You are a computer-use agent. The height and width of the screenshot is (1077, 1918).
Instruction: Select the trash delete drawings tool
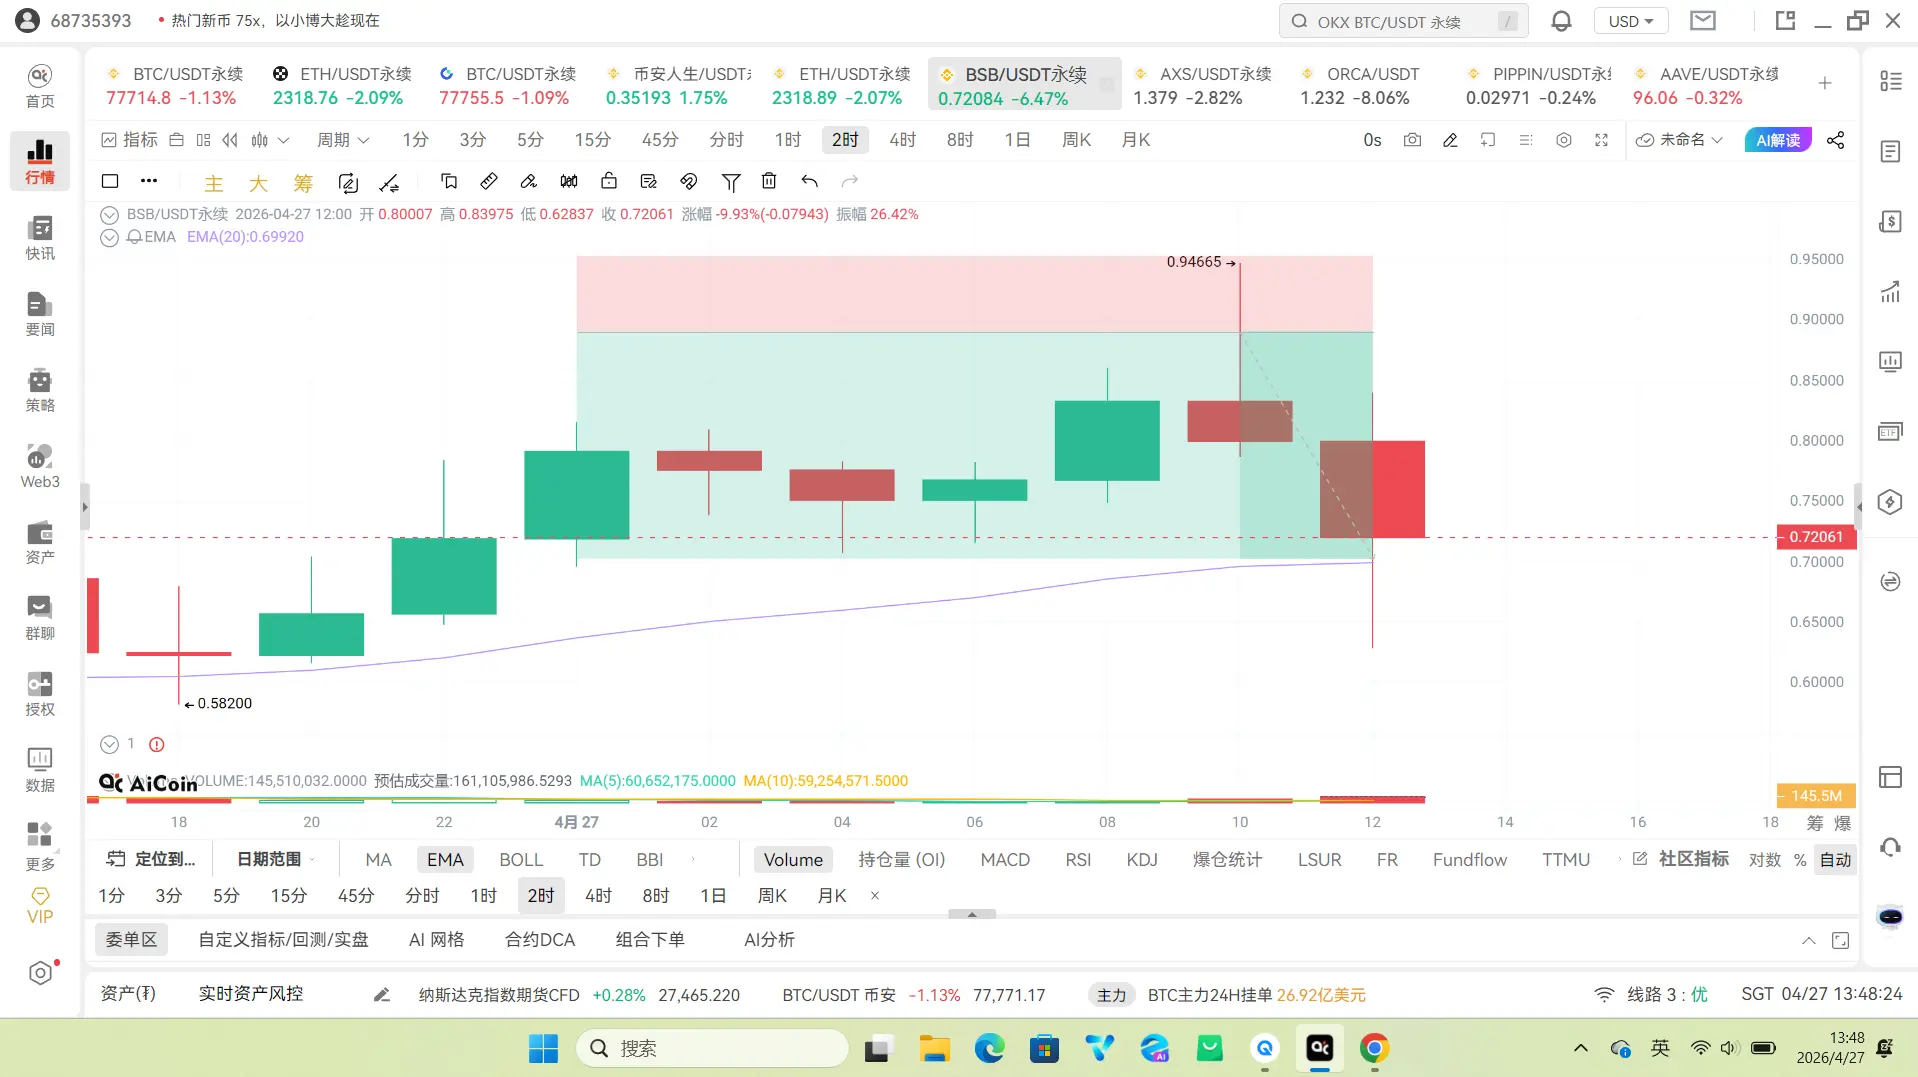769,181
